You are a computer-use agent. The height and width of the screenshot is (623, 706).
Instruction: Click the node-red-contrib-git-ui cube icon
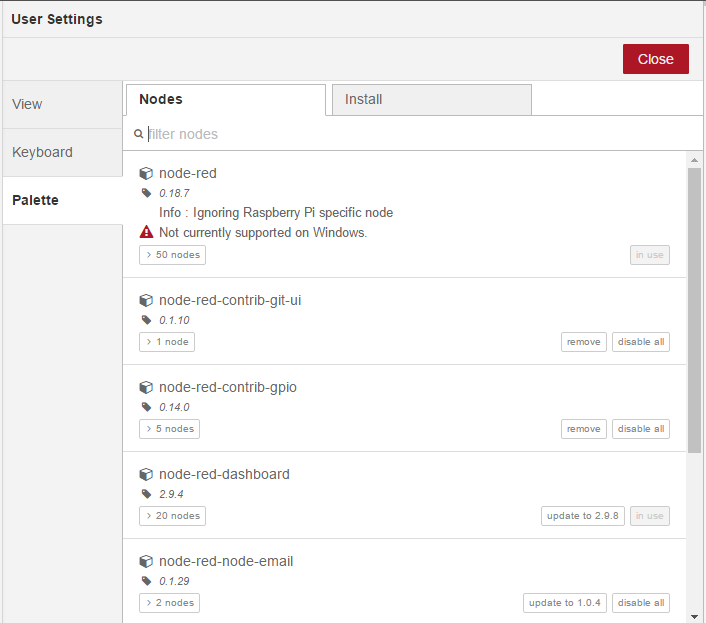[x=146, y=300]
